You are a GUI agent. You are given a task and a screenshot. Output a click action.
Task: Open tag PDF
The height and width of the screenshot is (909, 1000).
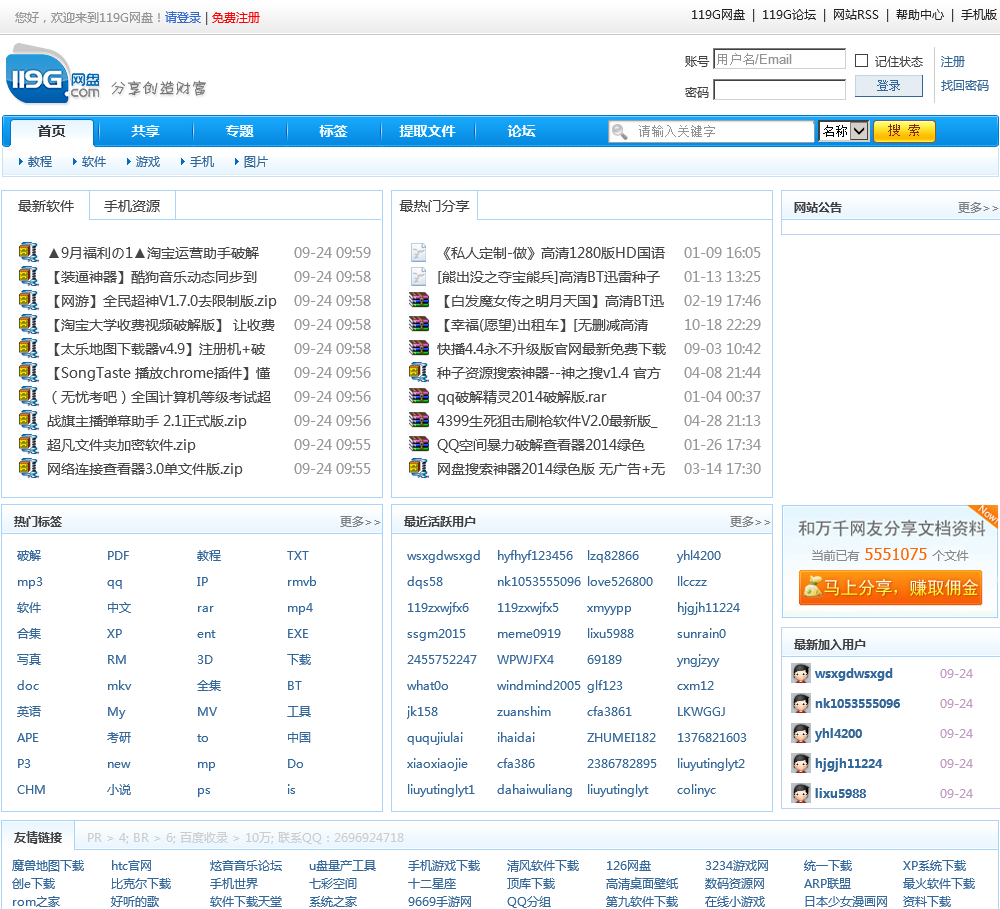[118, 556]
